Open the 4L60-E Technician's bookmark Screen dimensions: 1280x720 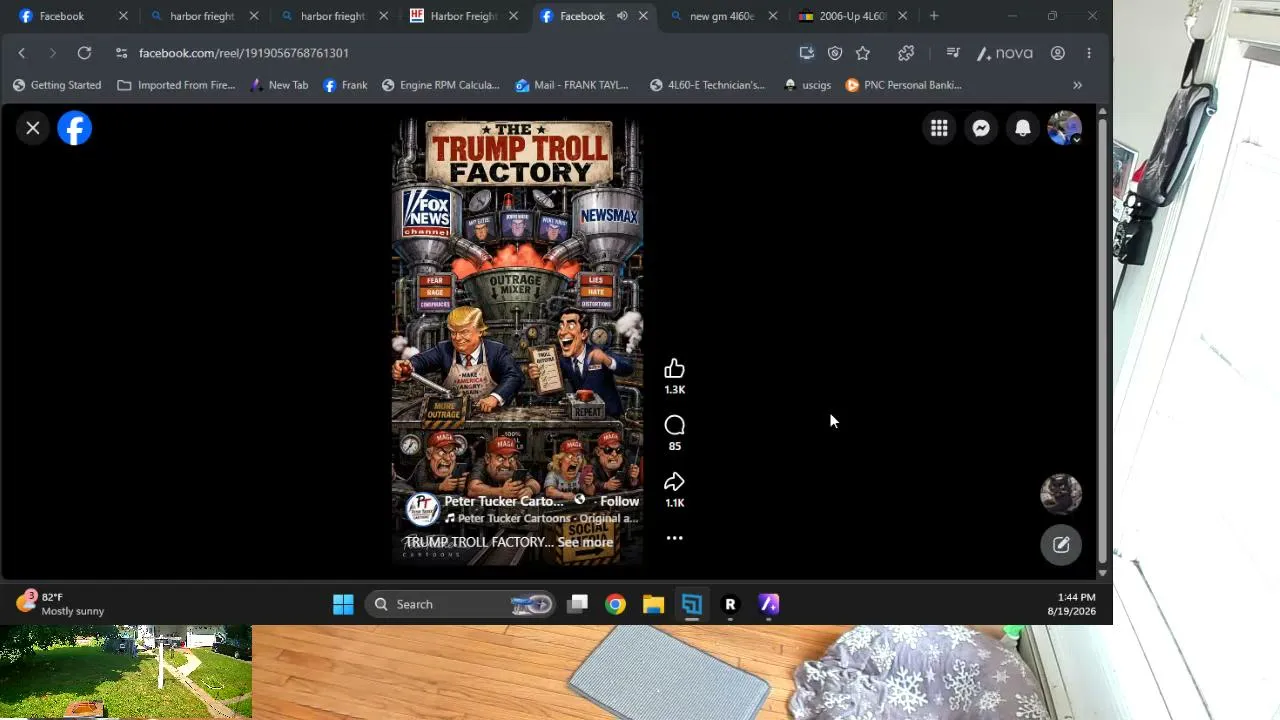(707, 85)
